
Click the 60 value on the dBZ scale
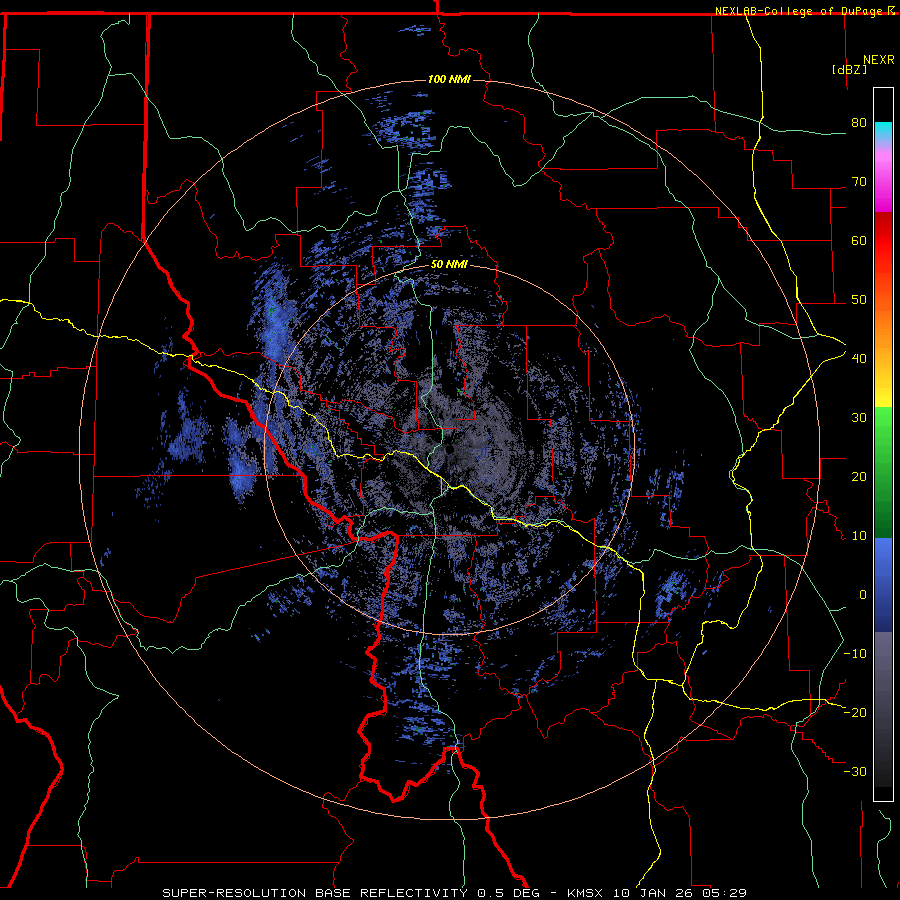tap(859, 240)
